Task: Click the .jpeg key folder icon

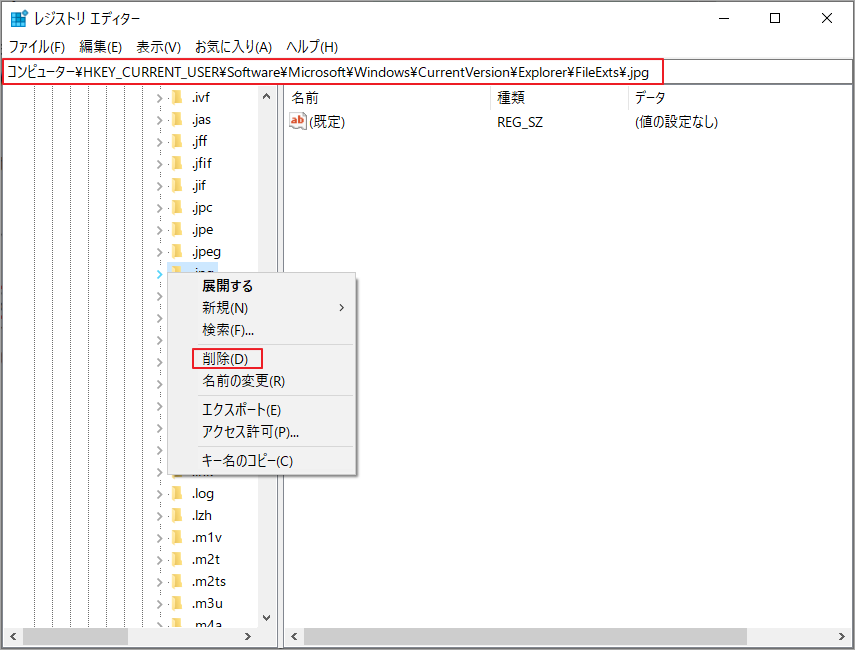Action: point(178,251)
